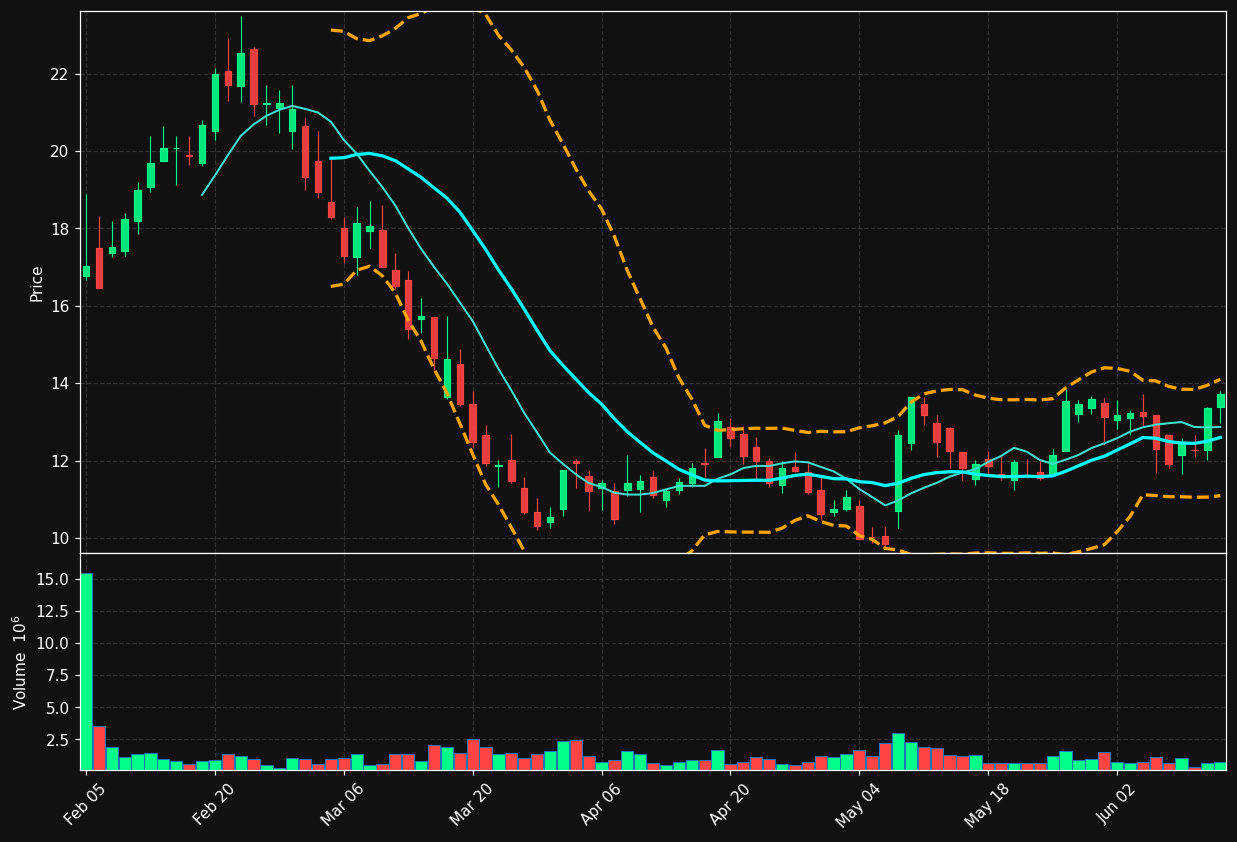Click the volume tick label 2.5
The image size is (1237, 842).
click(58, 741)
